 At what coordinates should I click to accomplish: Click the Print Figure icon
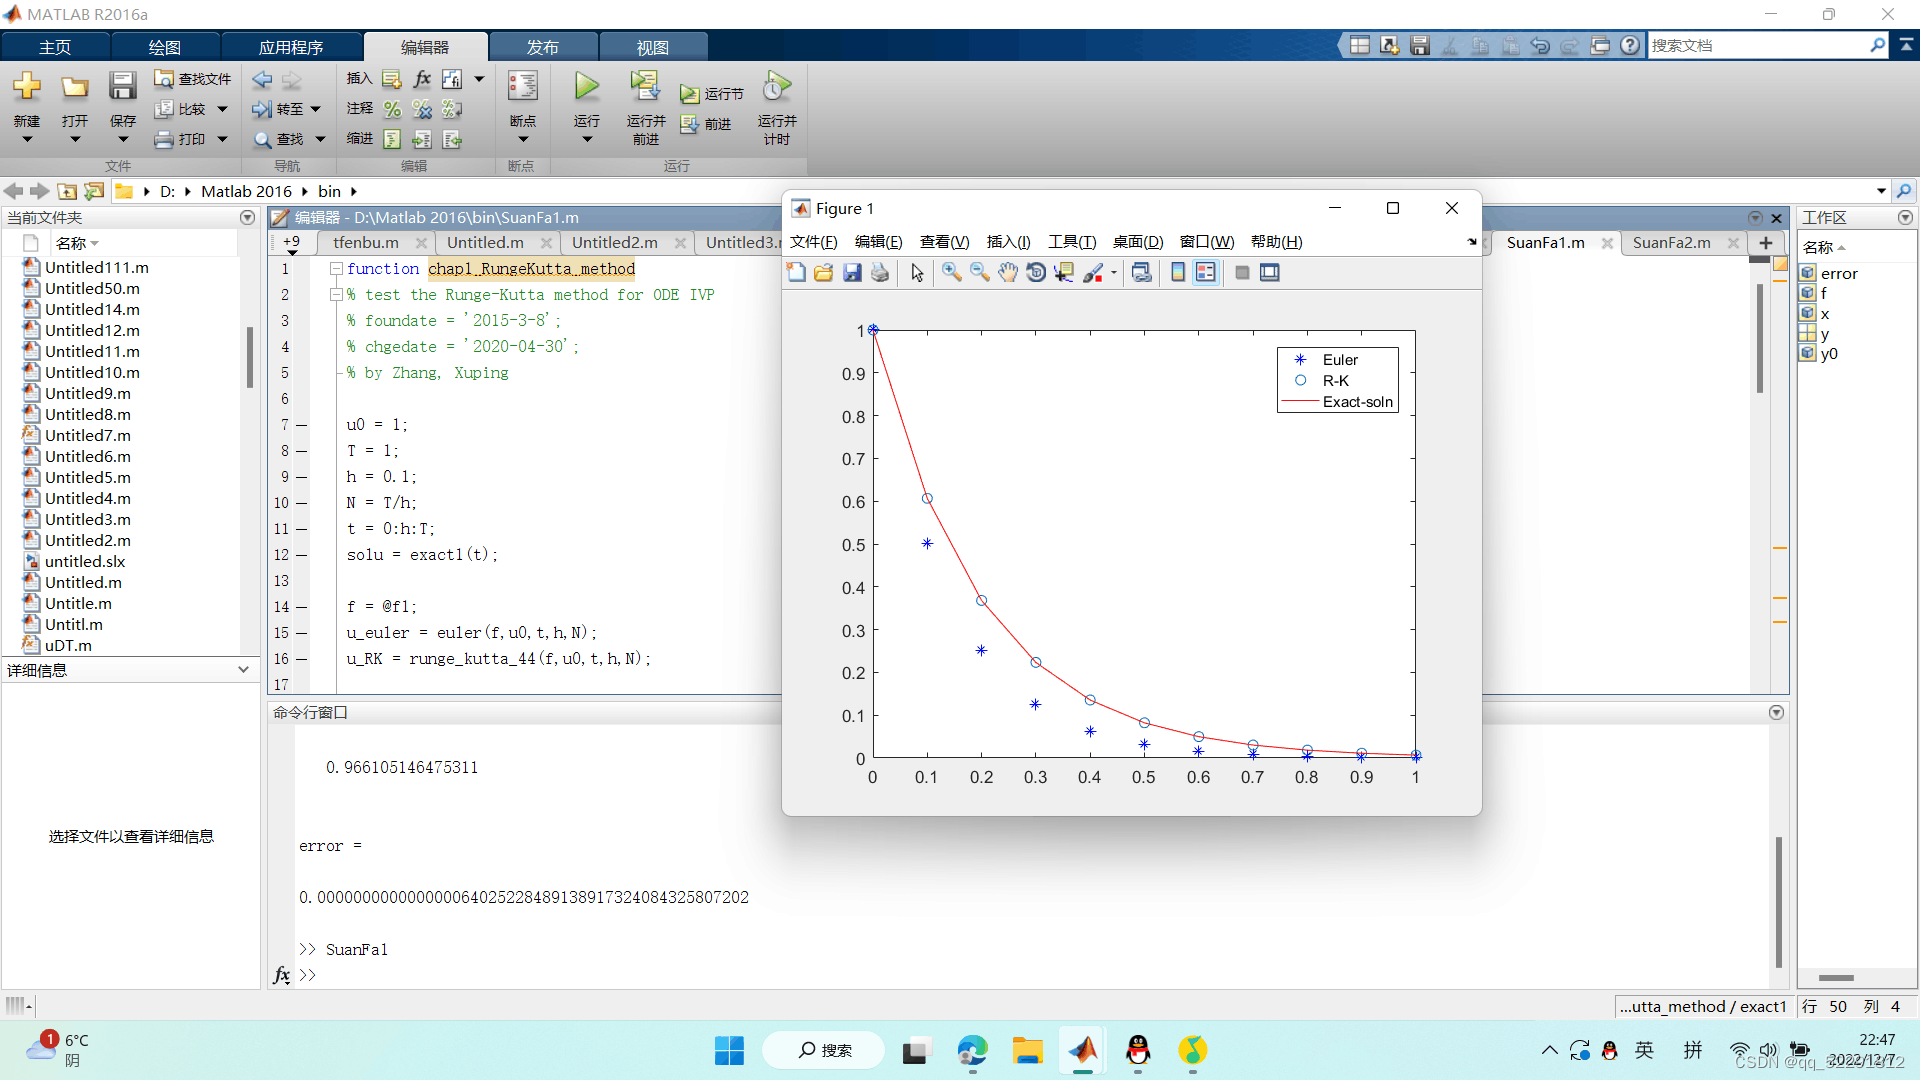[x=880, y=272]
